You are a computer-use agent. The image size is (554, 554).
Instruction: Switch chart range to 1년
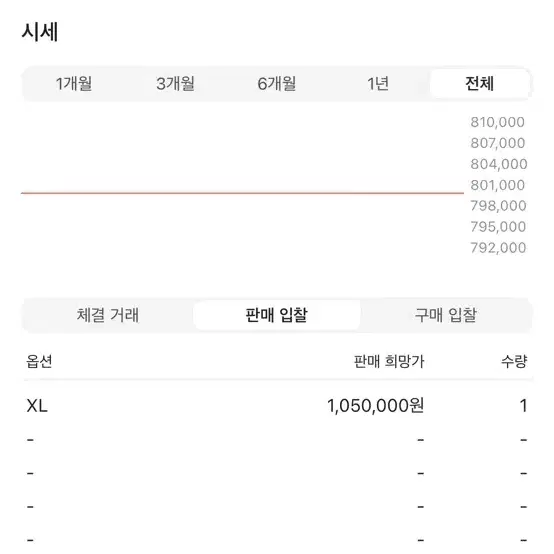click(x=378, y=84)
